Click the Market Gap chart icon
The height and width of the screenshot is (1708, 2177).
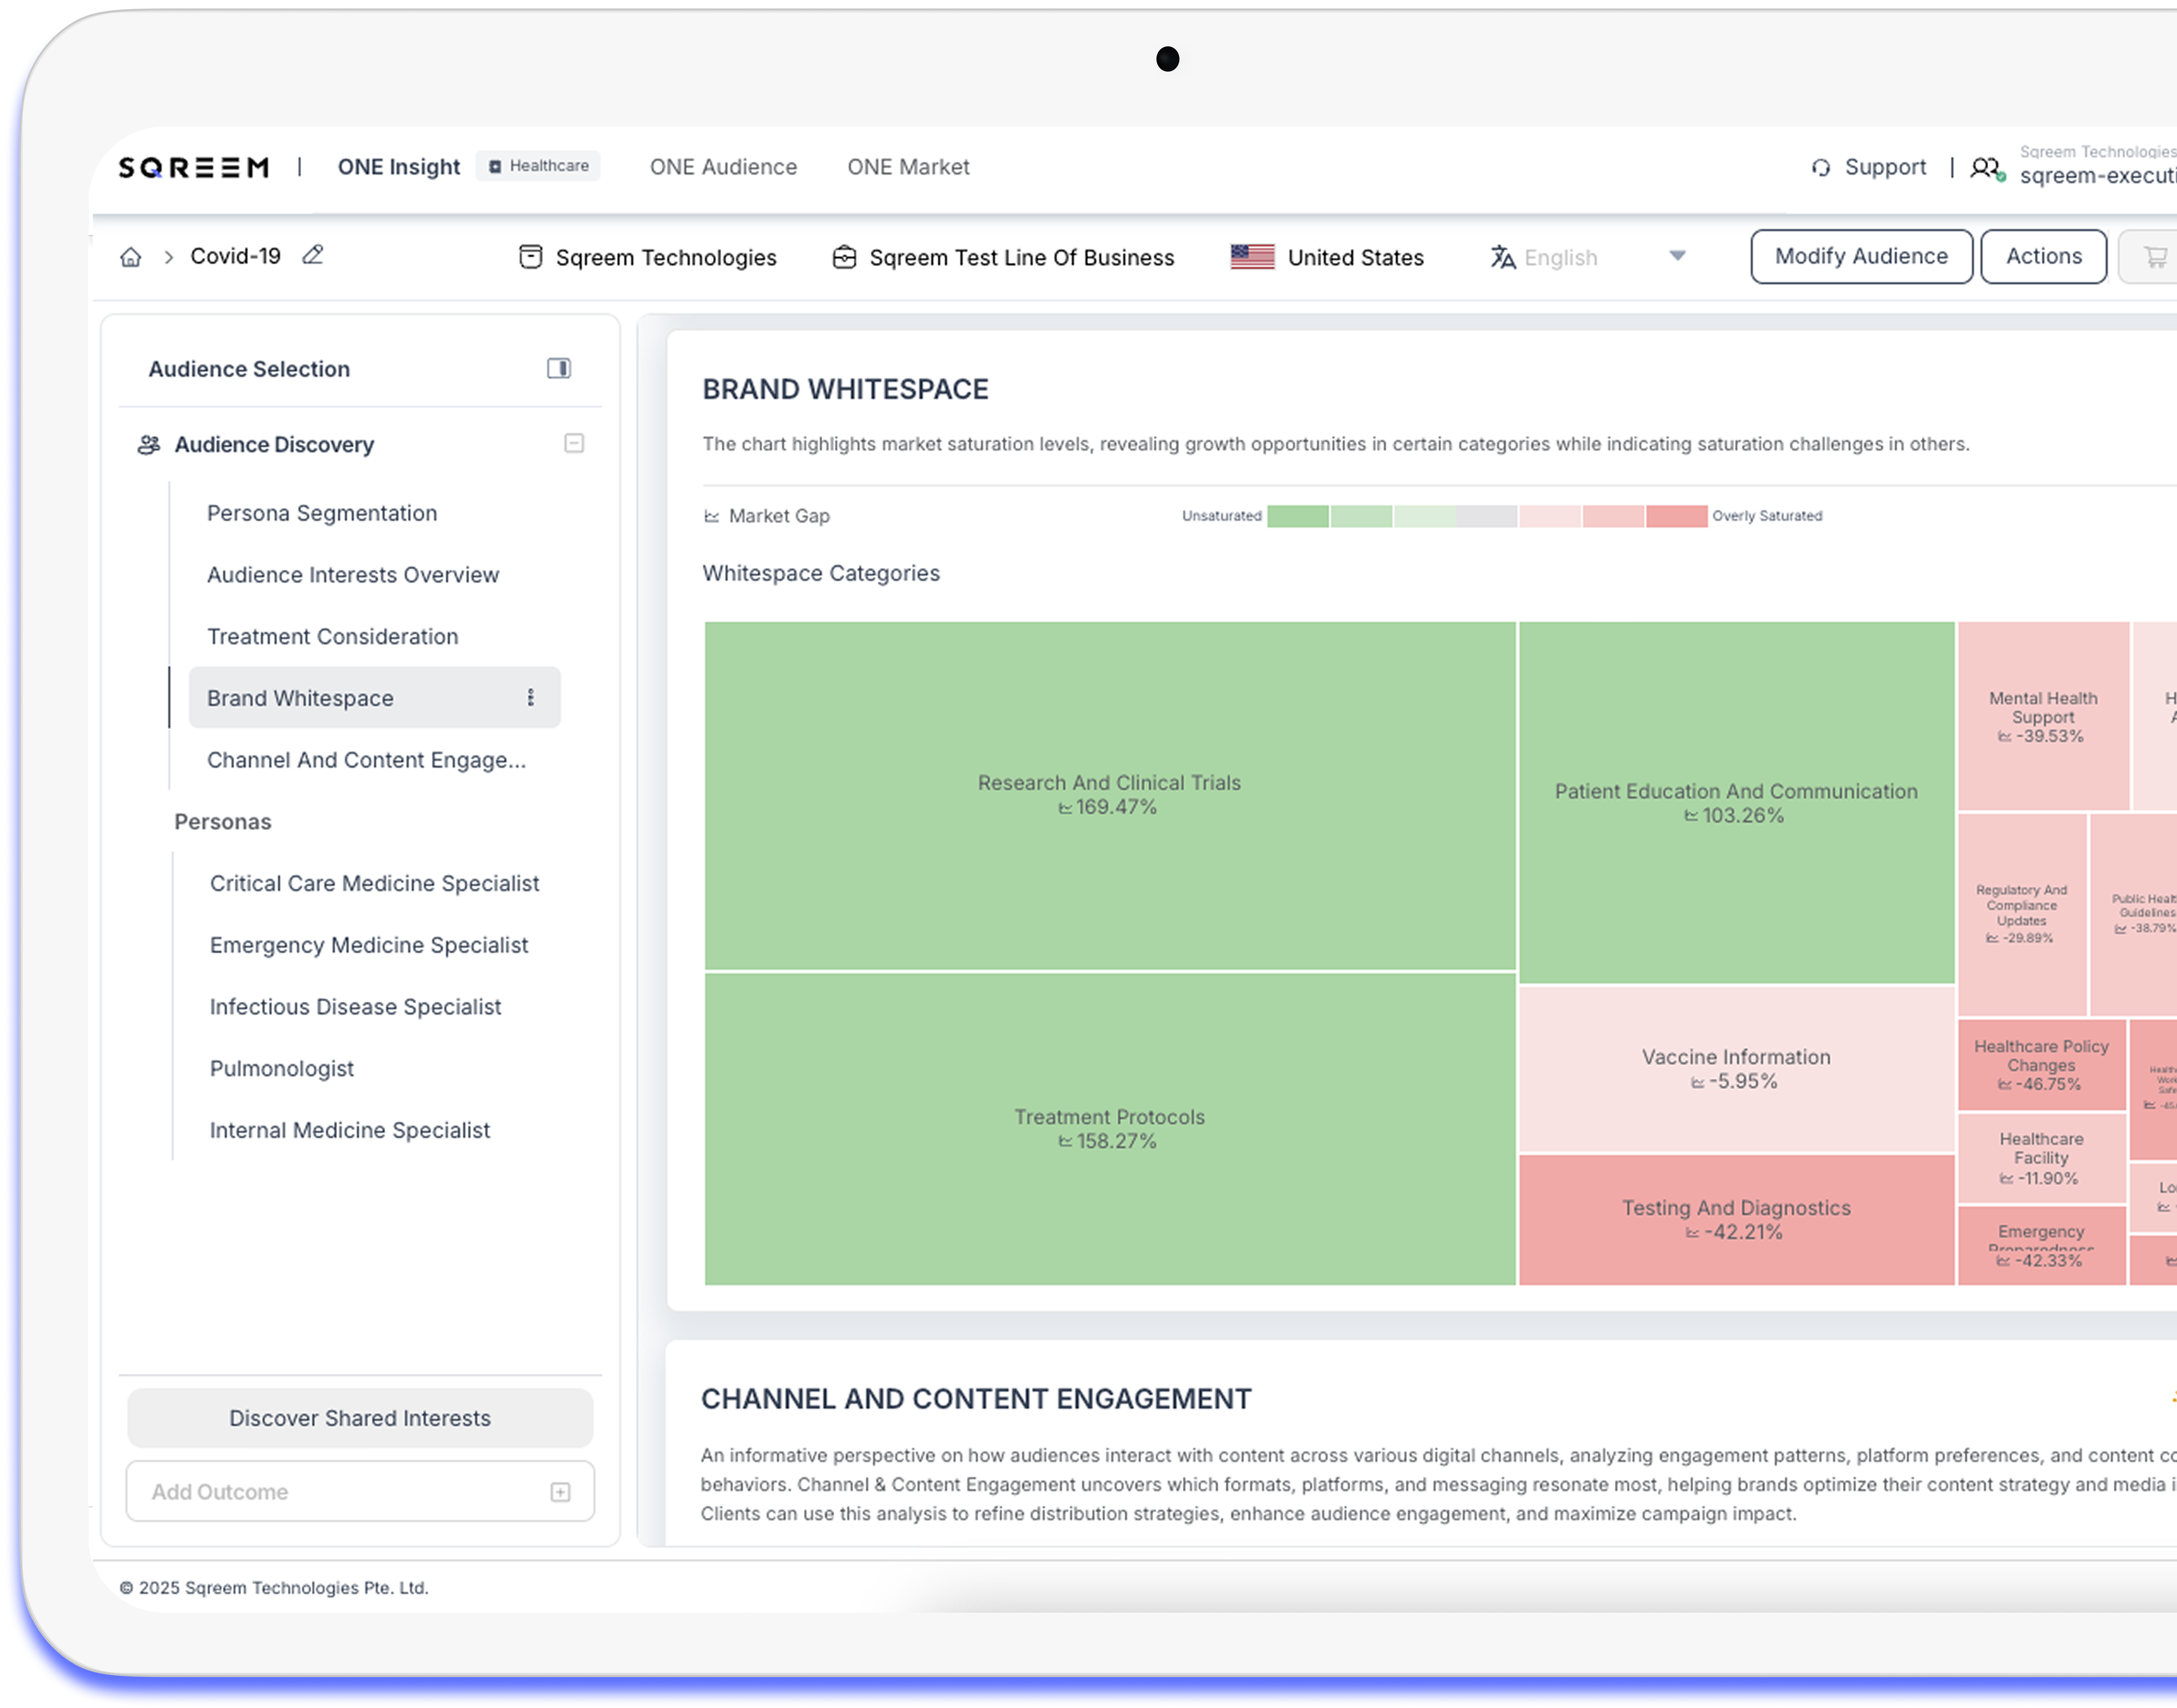[712, 516]
